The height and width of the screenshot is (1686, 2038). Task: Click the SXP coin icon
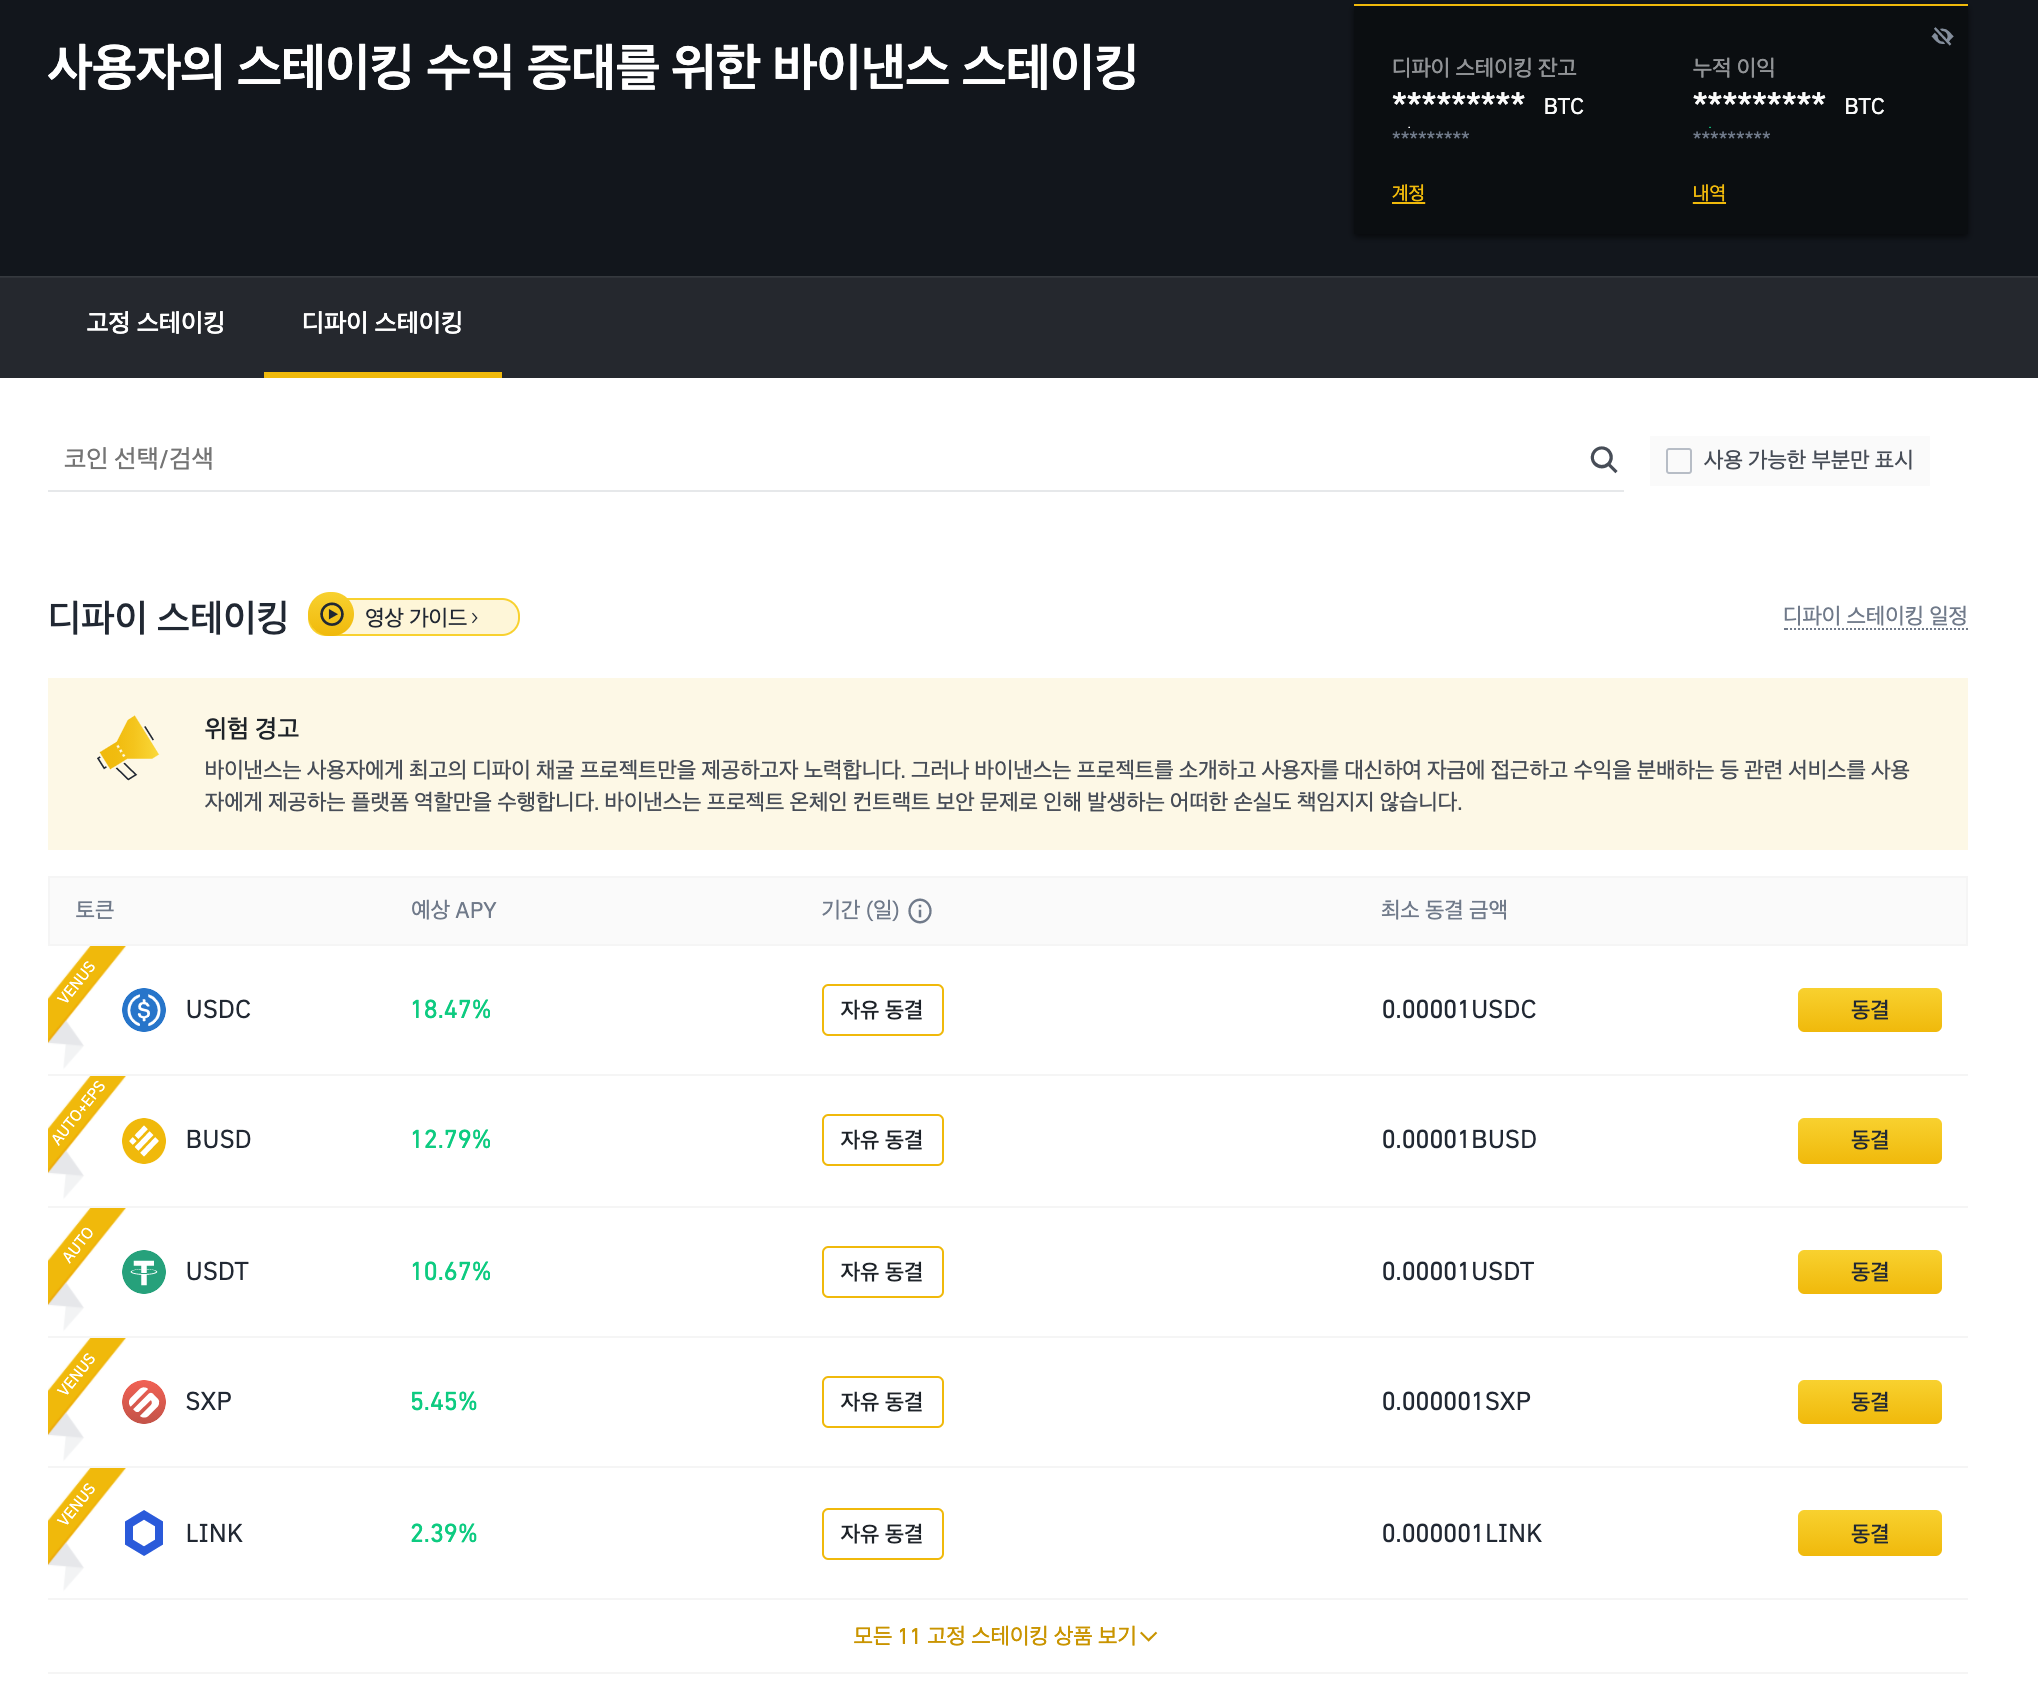(144, 1402)
